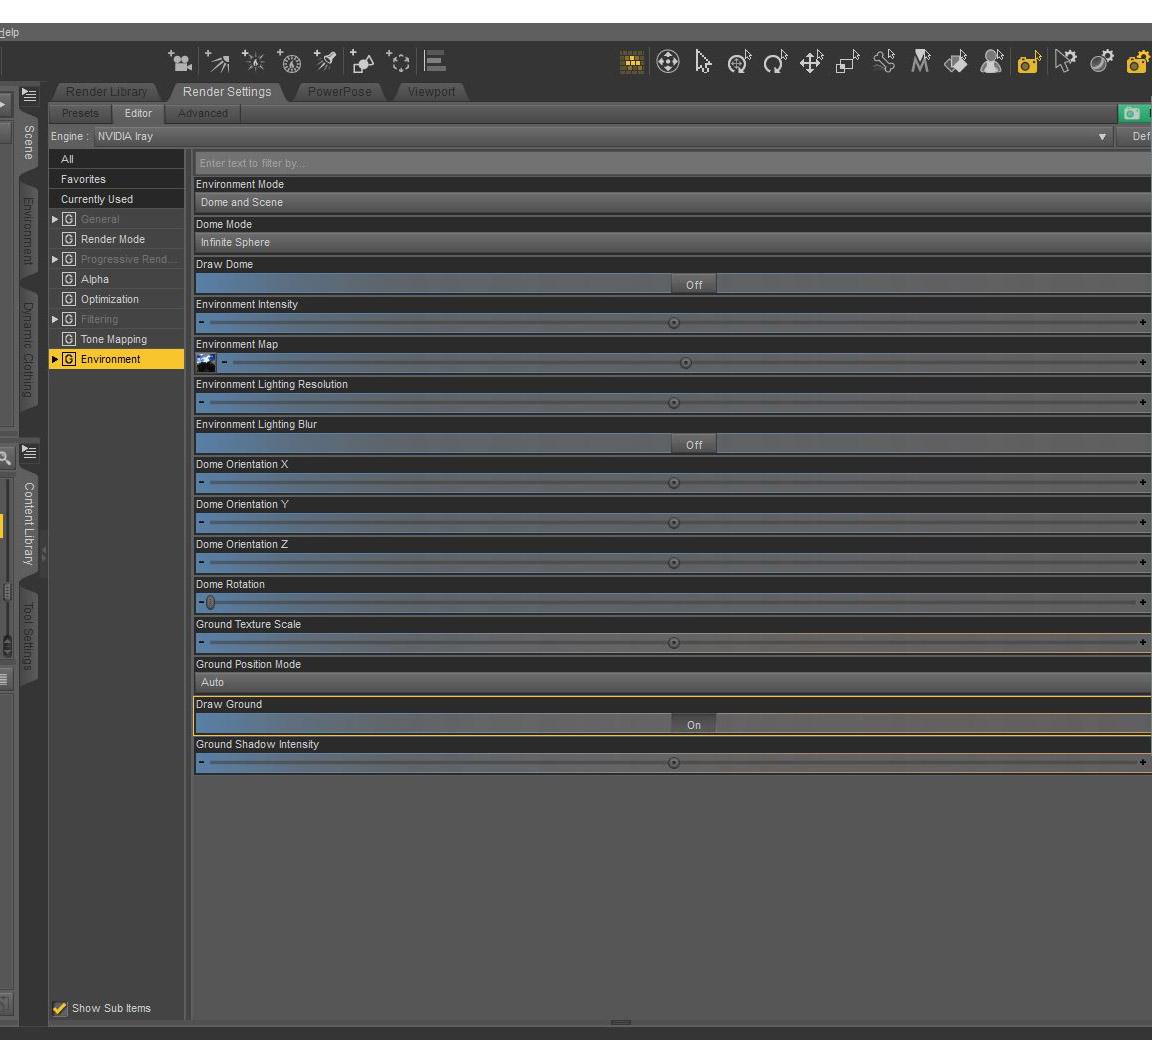Expand the Progressive Rendering group arrow

[x=55, y=259]
